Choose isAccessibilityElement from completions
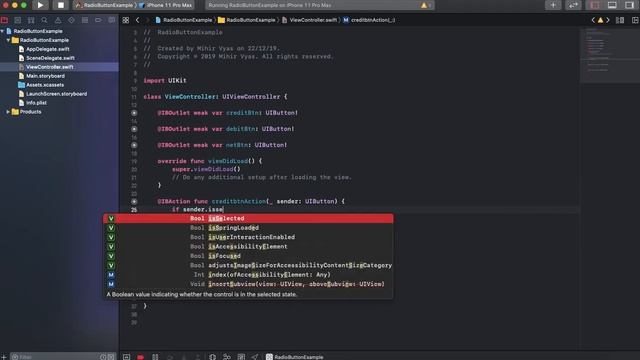The width and height of the screenshot is (640, 360). pos(248,247)
